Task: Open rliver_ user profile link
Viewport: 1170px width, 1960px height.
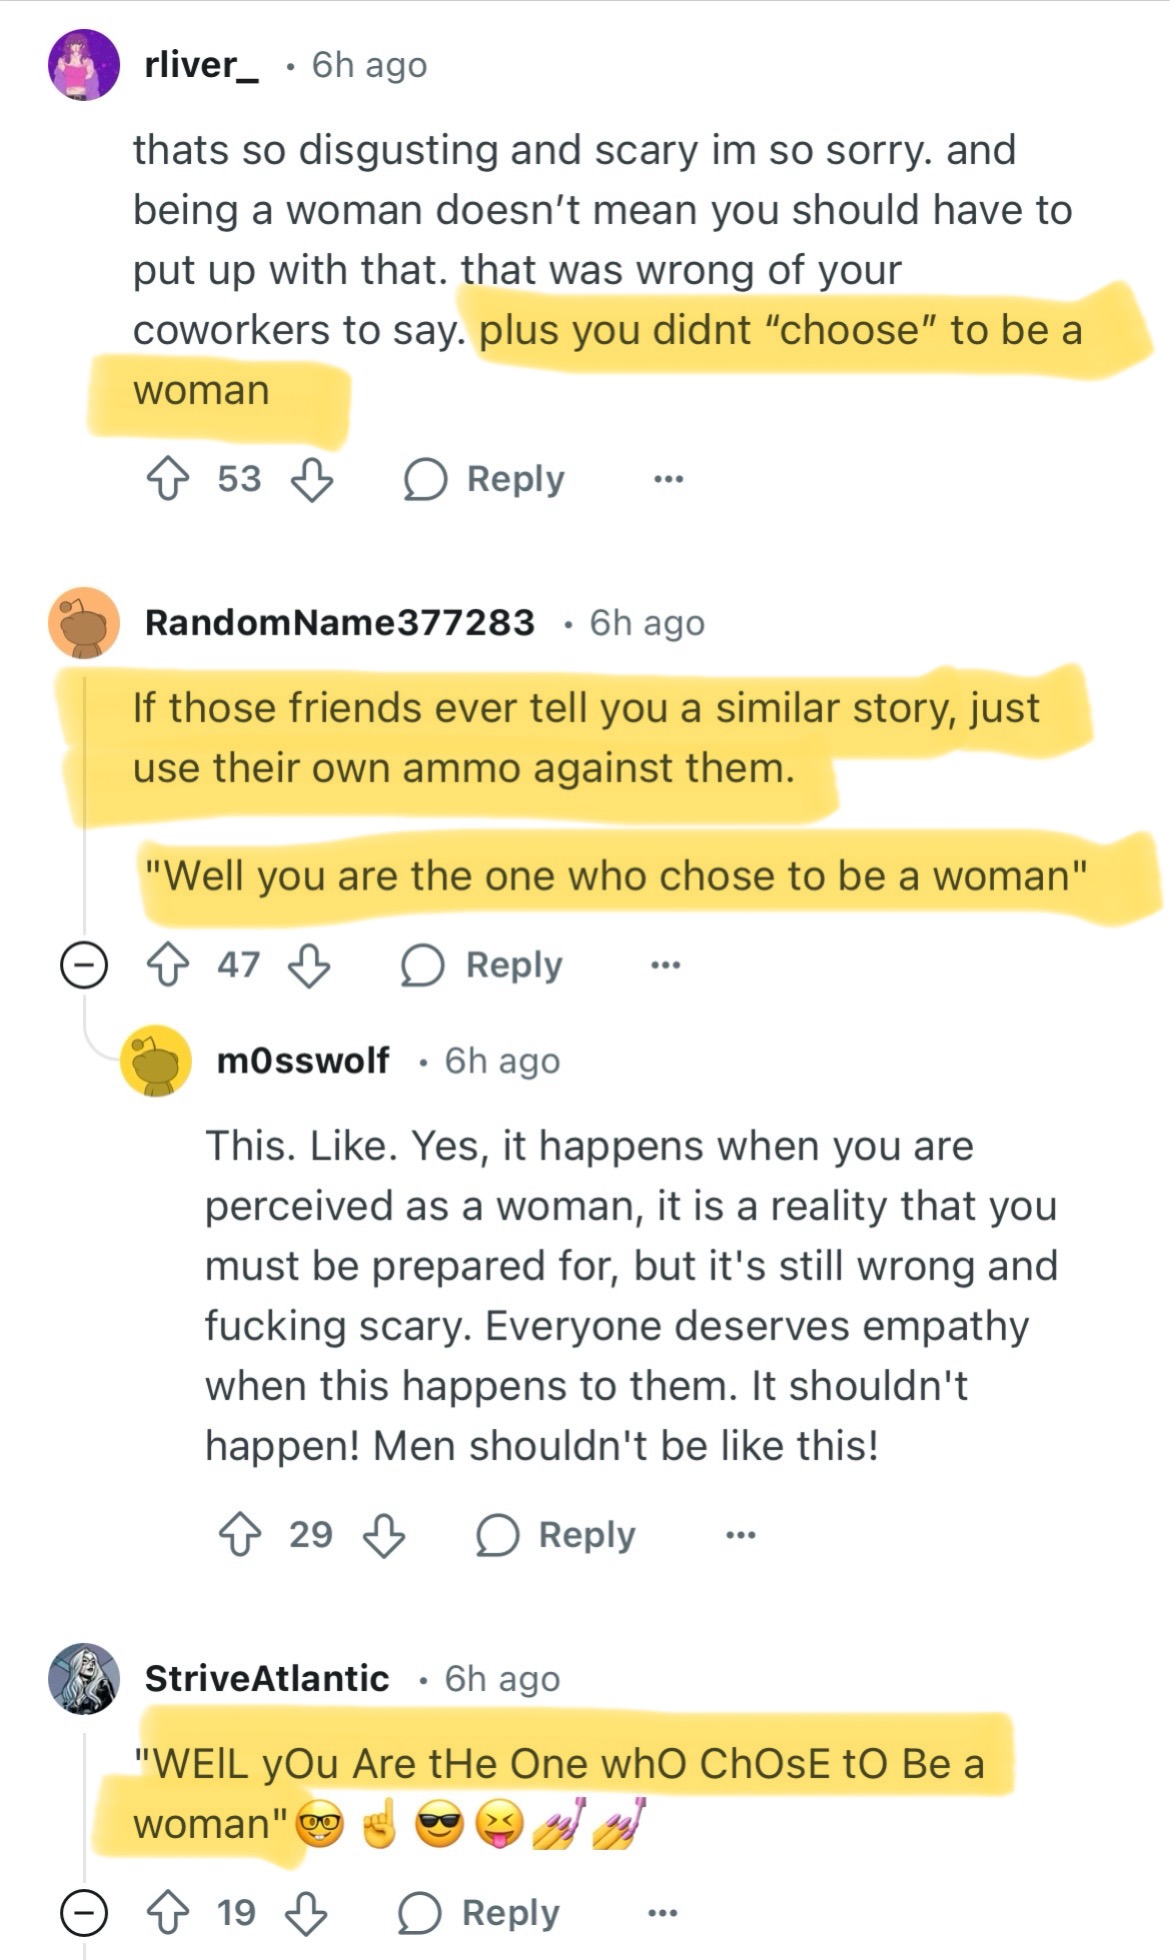Action: click(201, 65)
